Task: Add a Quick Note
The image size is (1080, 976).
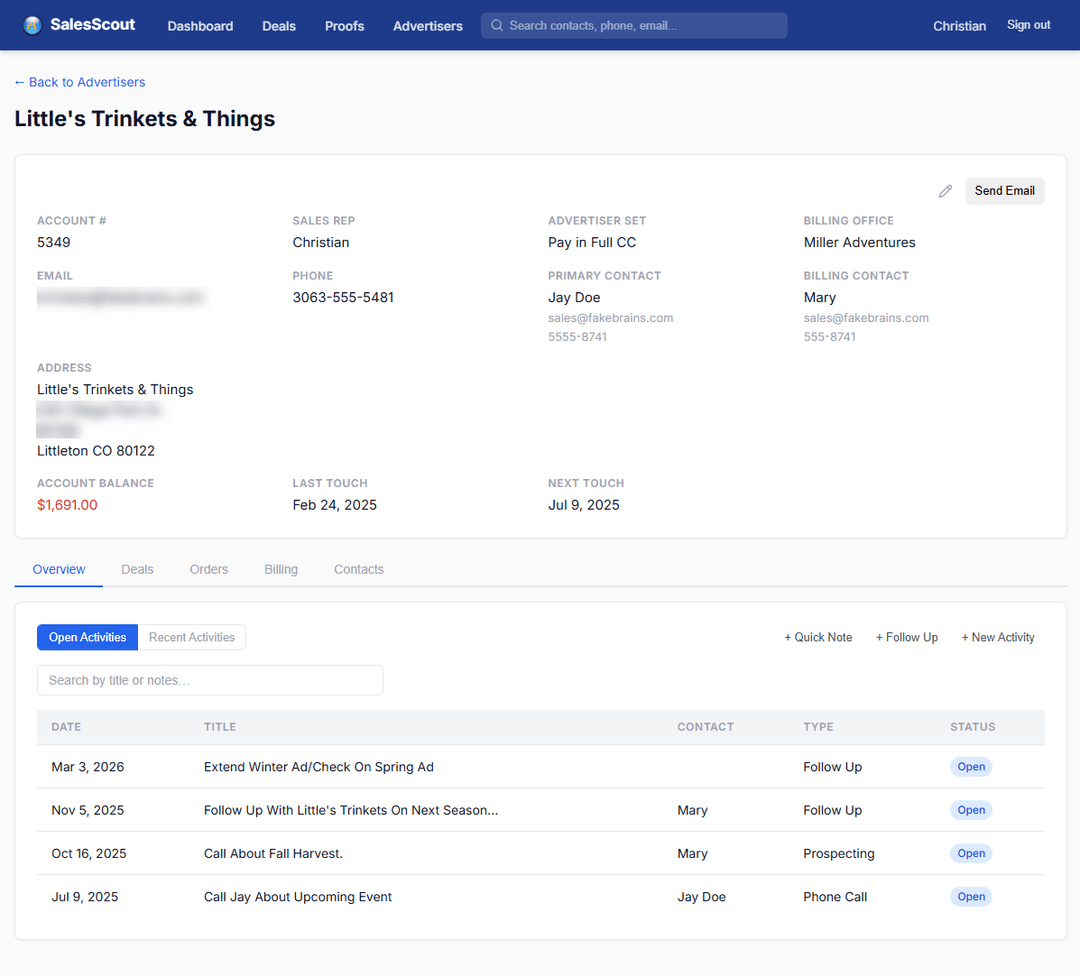Action: [x=818, y=637]
